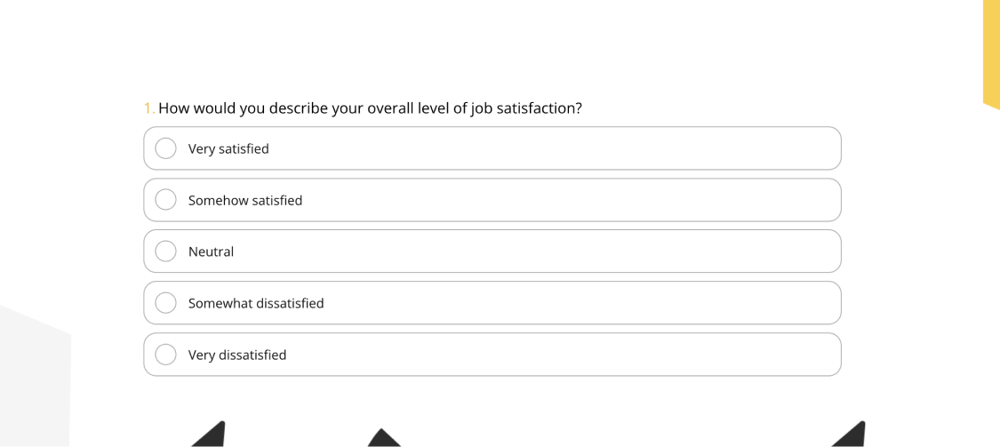The width and height of the screenshot is (1000, 447).
Task: Click the dark triangle shape at bottom right
Action: pyautogui.click(x=852, y=436)
